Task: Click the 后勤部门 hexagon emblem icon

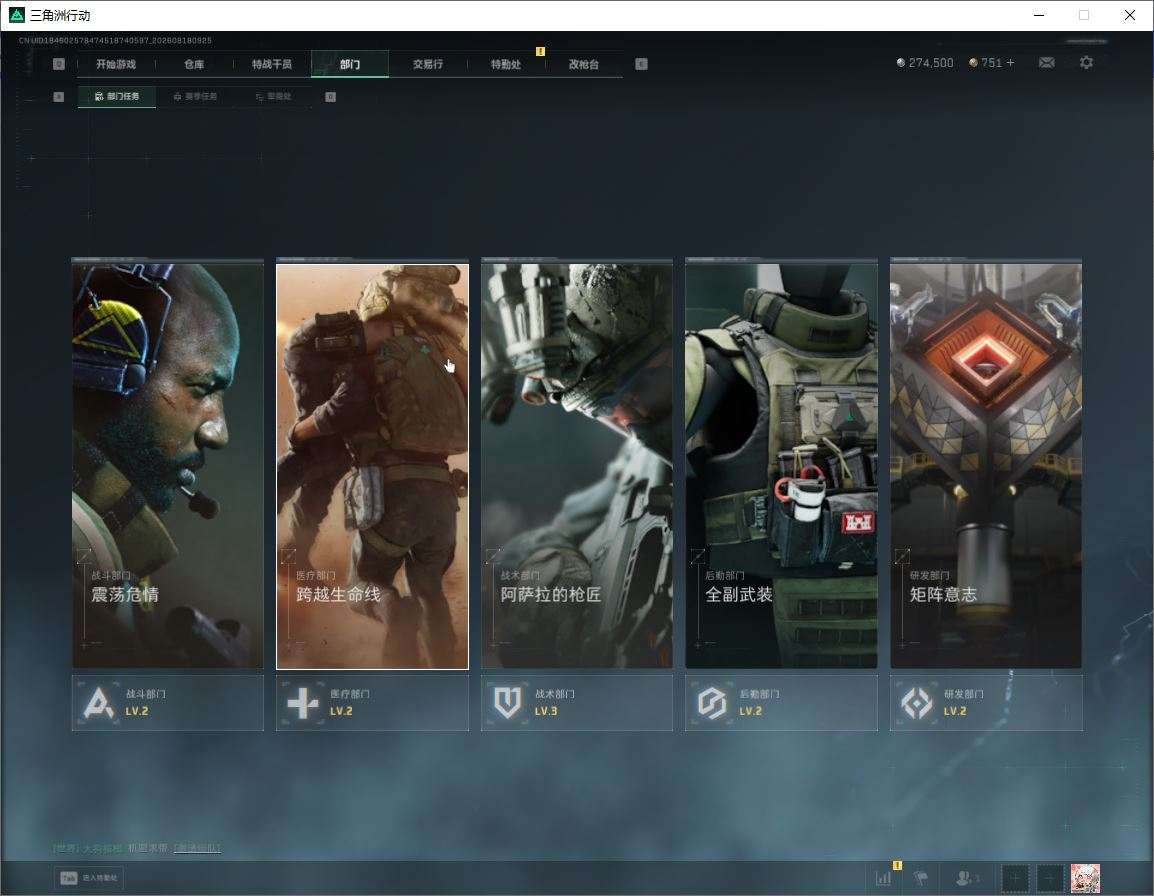Action: tap(712, 702)
